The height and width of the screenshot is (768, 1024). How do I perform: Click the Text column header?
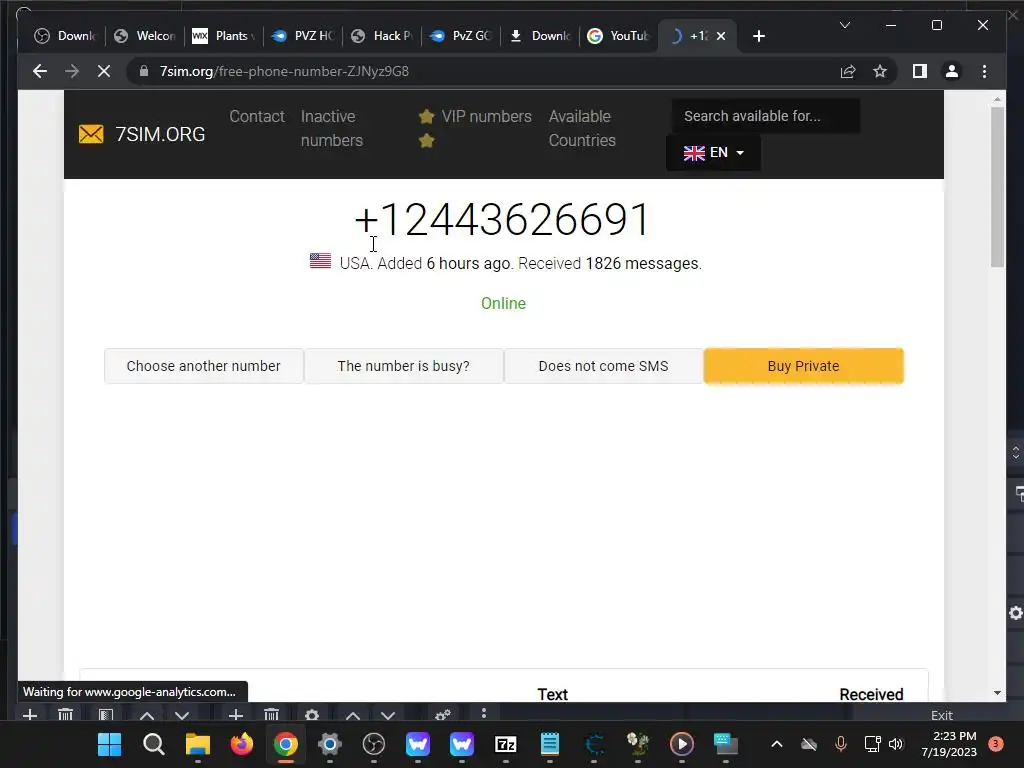tap(552, 694)
